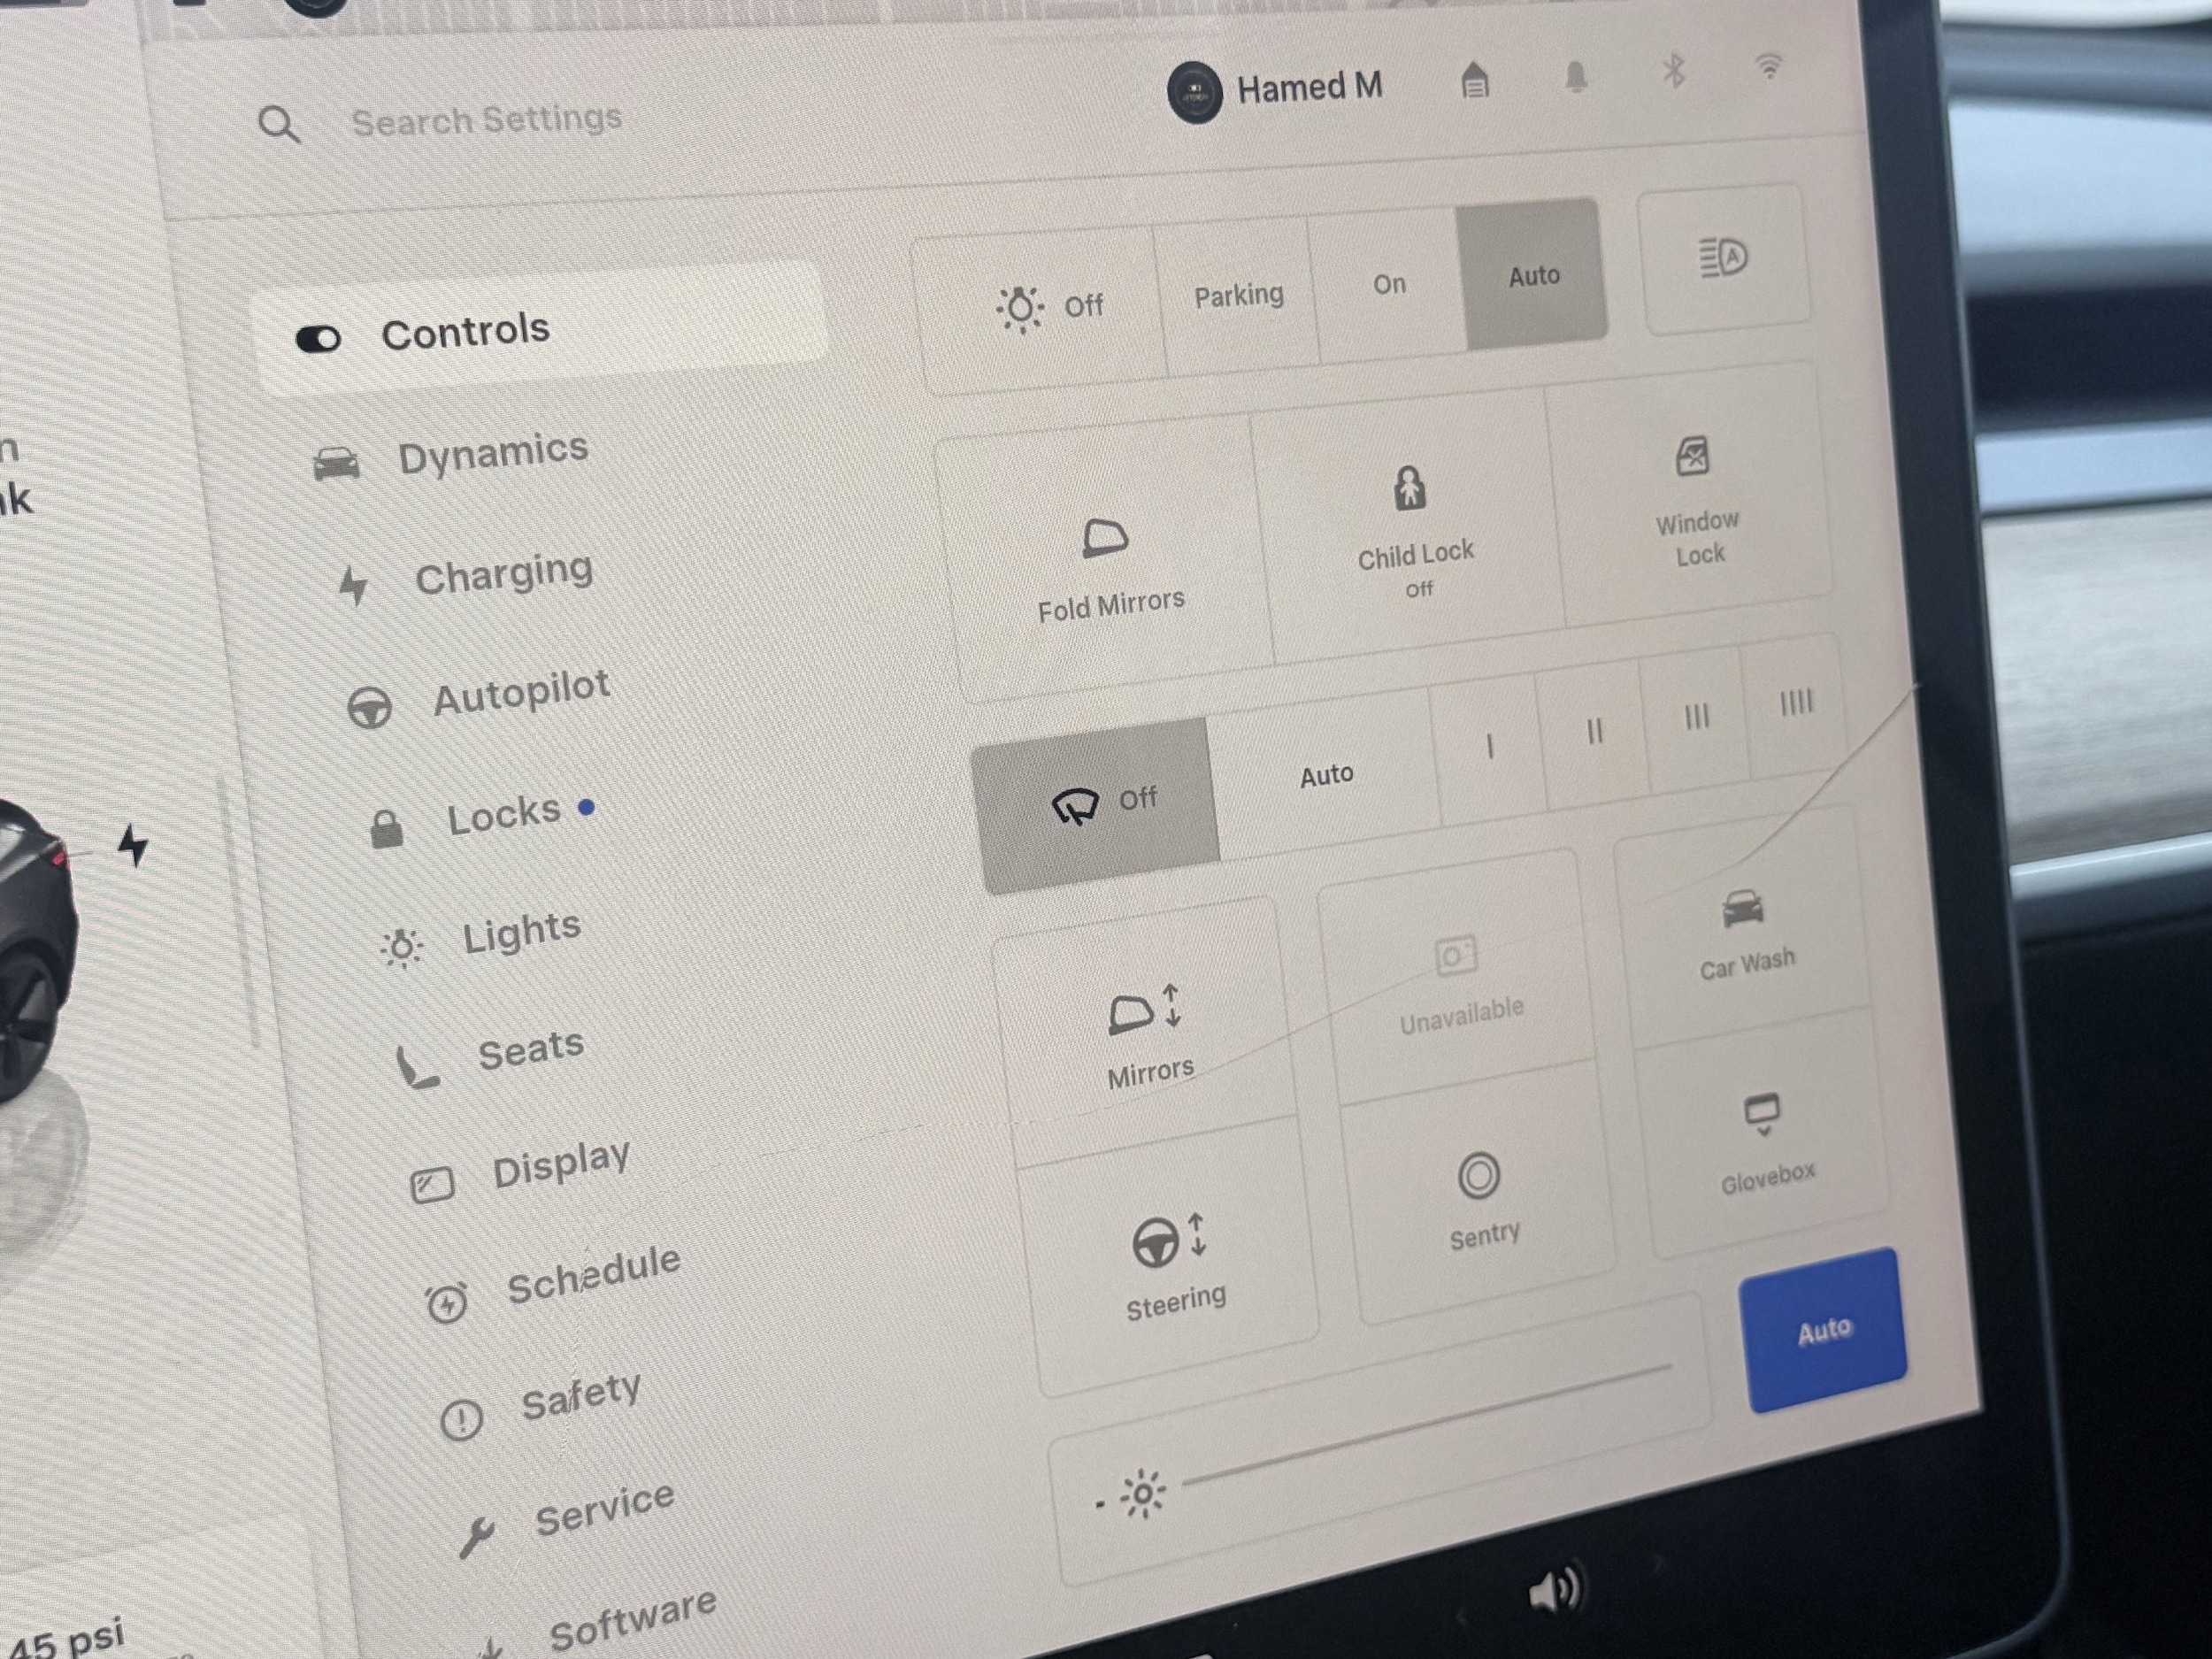Tap the Wi-Fi status icon
The image size is (2212, 1659).
click(1769, 66)
